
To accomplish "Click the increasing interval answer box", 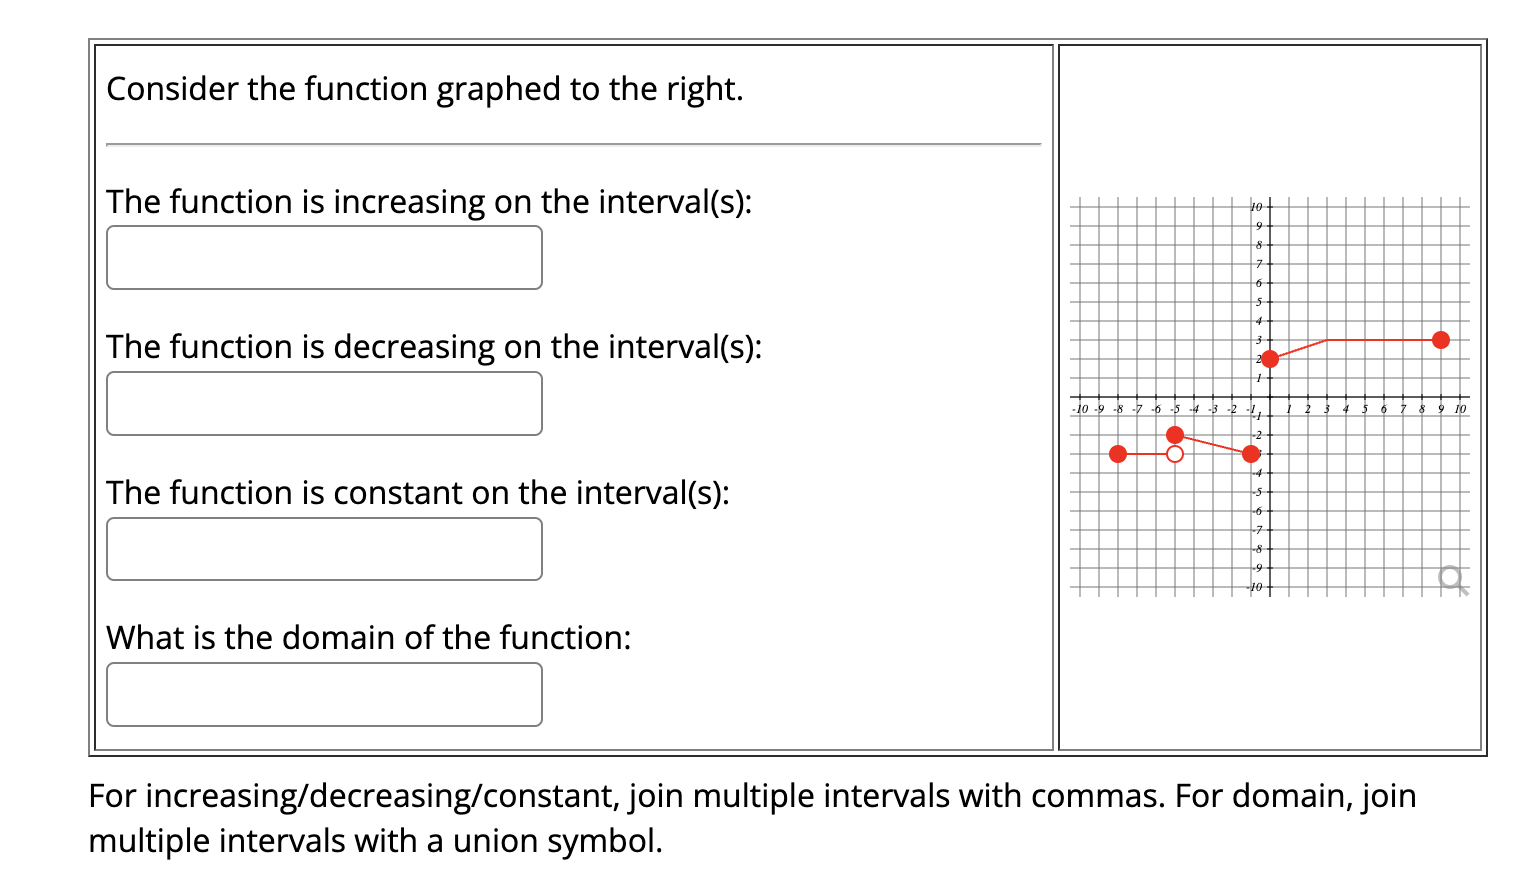I will point(324,258).
